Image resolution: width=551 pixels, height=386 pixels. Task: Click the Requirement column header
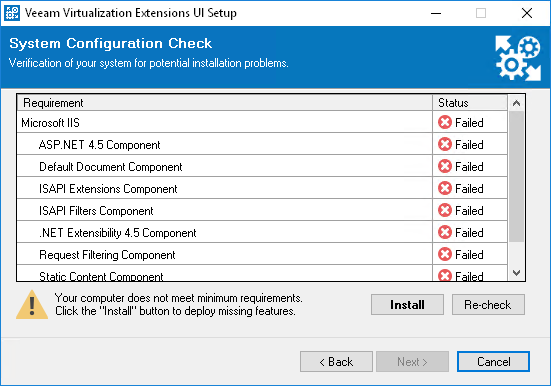click(x=225, y=103)
